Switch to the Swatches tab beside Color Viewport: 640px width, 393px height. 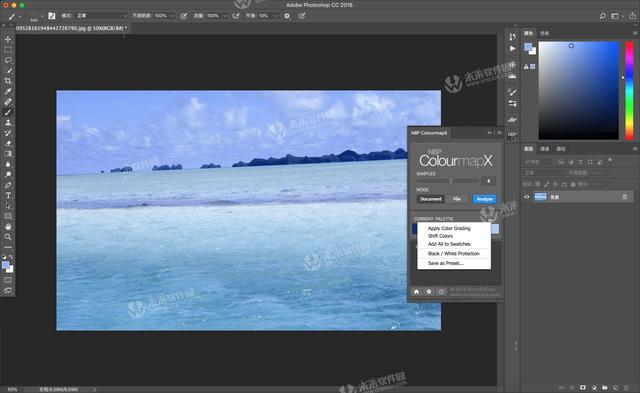click(544, 33)
